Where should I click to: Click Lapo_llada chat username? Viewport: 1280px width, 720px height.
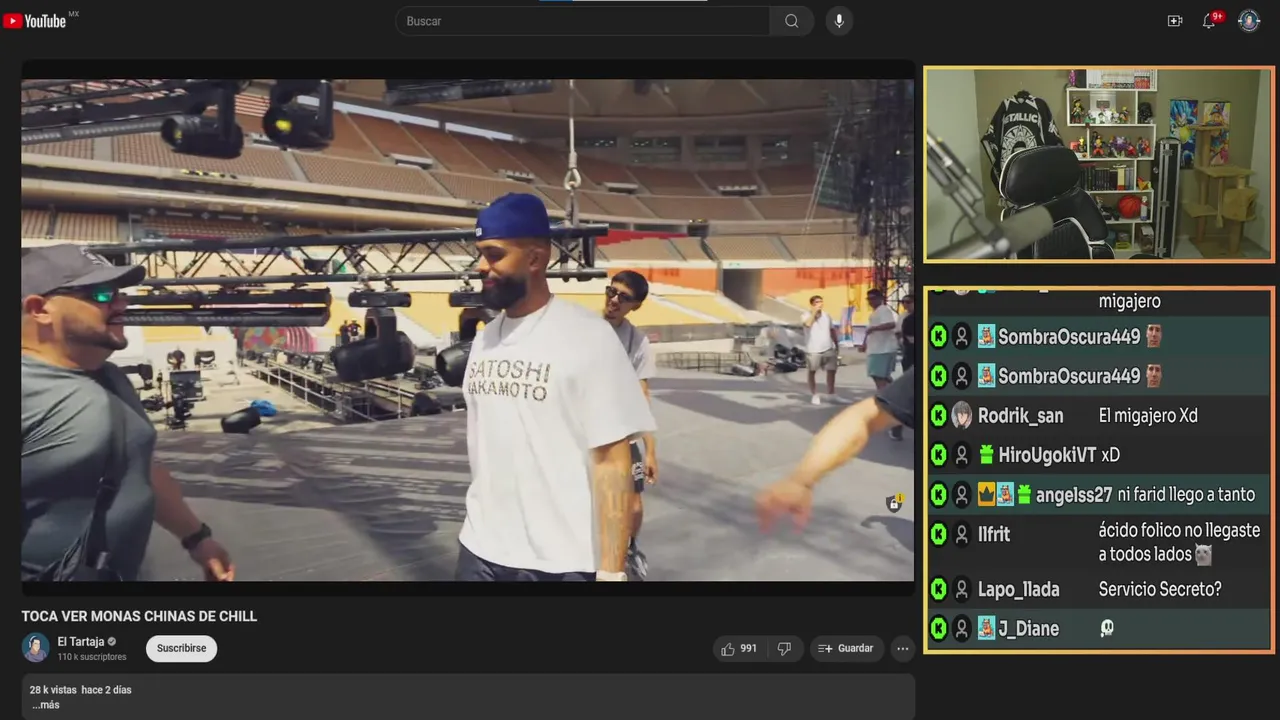[x=1018, y=590]
